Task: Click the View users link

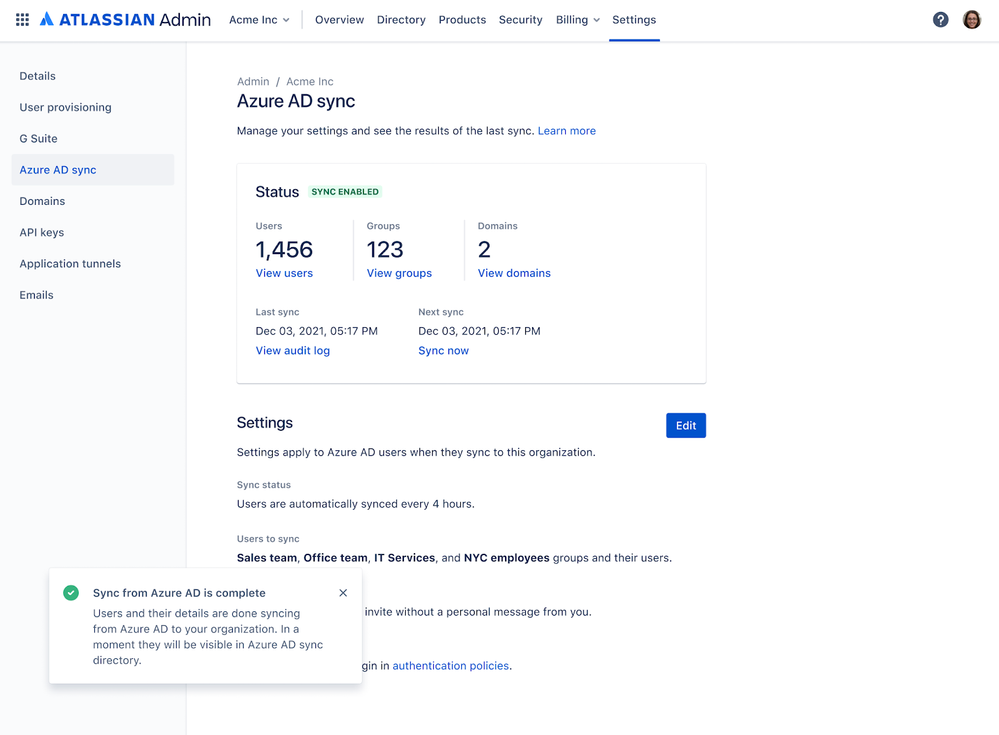Action: tap(284, 273)
